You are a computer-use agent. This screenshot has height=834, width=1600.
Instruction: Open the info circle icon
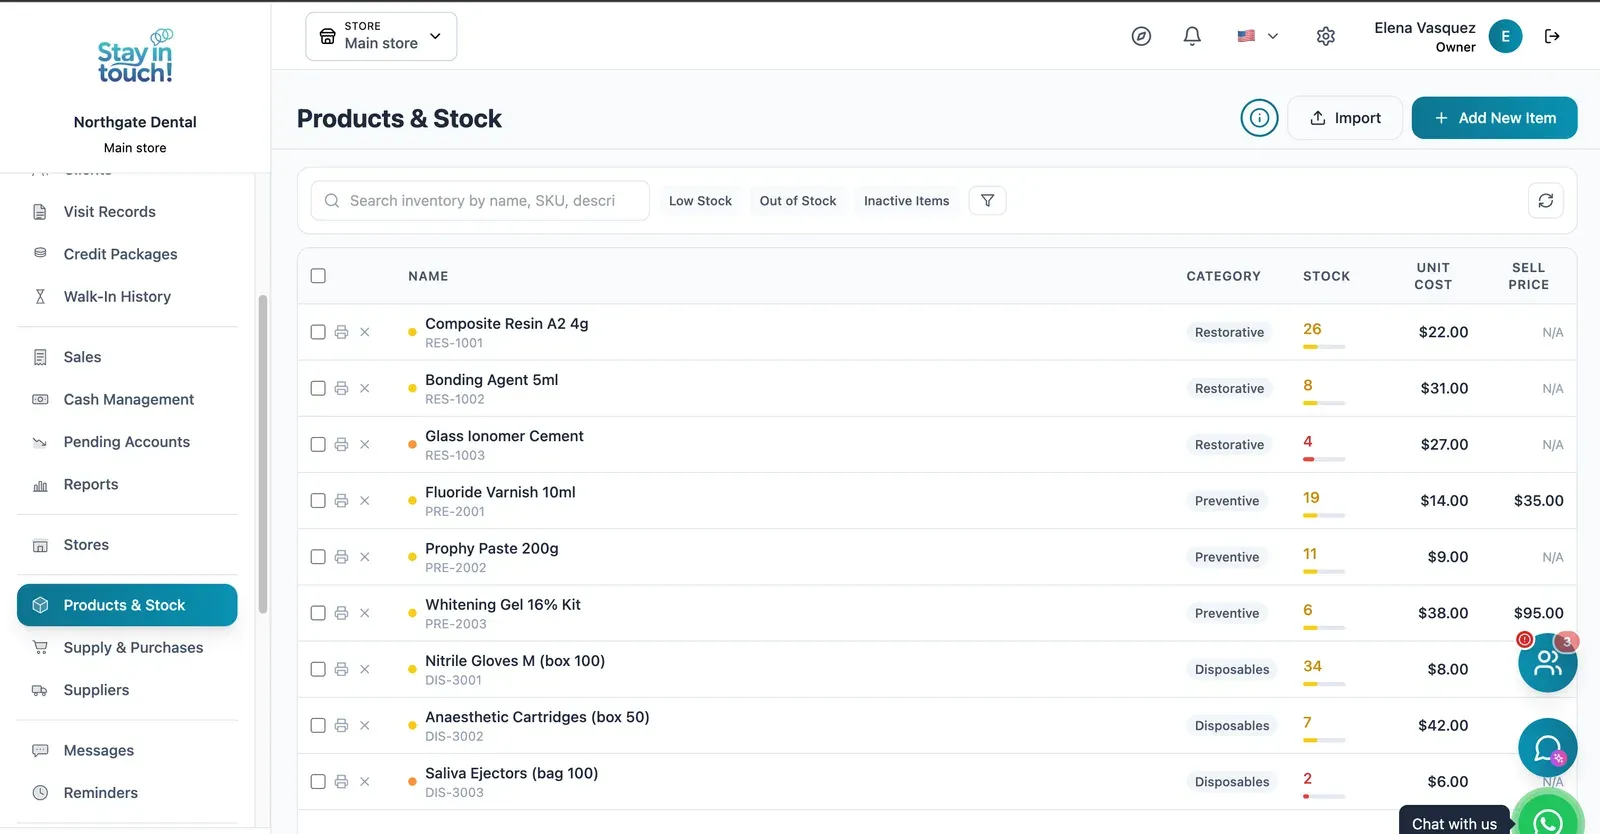pyautogui.click(x=1260, y=118)
